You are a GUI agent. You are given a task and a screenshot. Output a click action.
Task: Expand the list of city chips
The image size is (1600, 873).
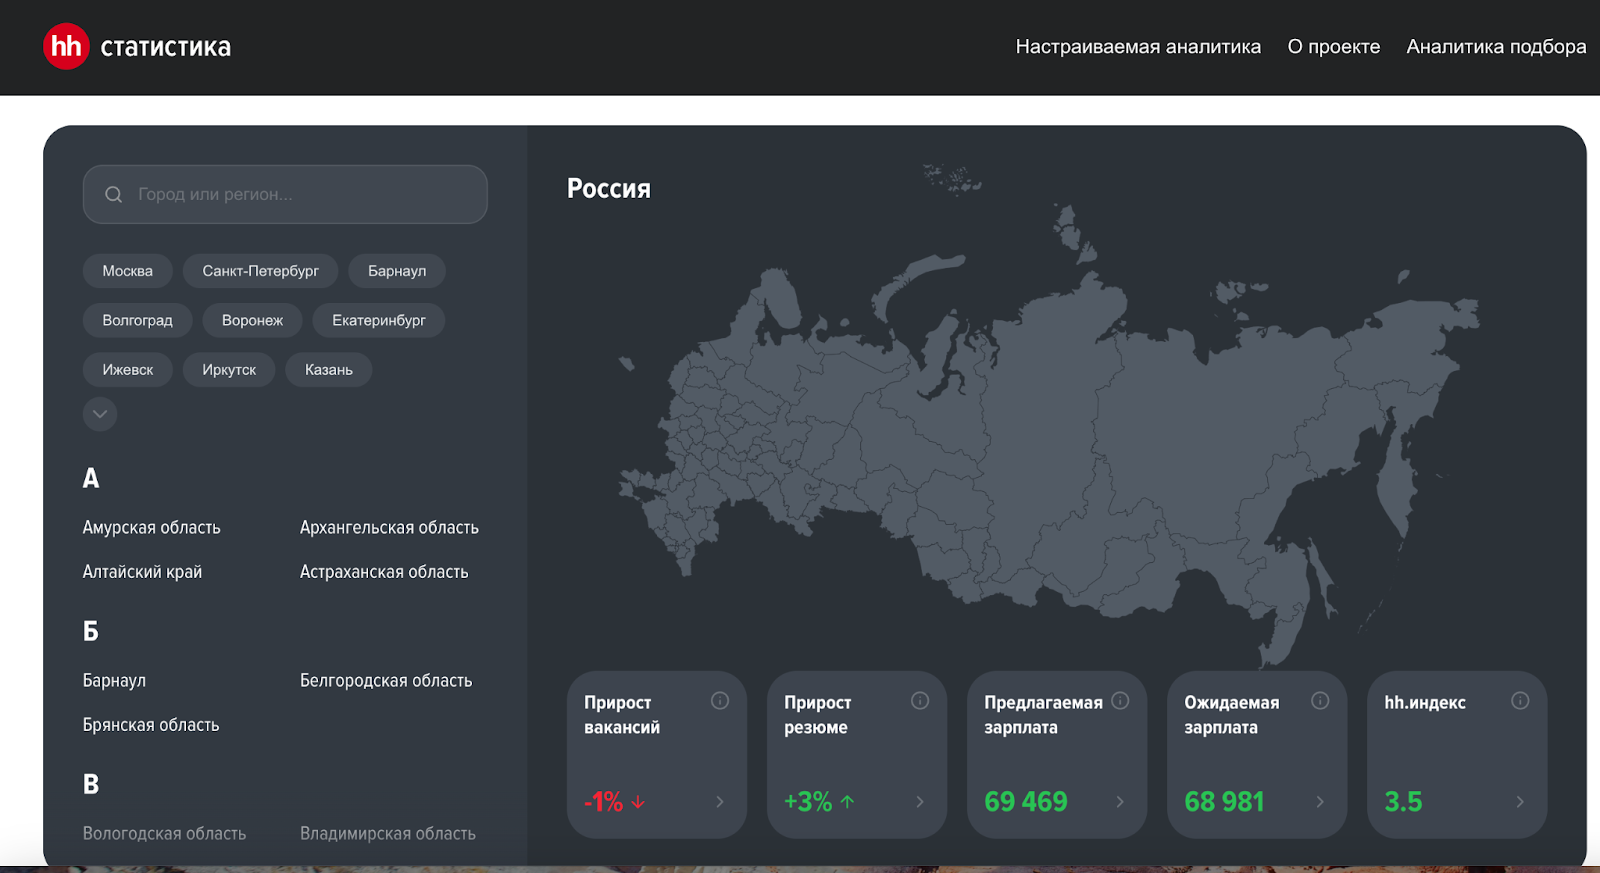pyautogui.click(x=100, y=414)
